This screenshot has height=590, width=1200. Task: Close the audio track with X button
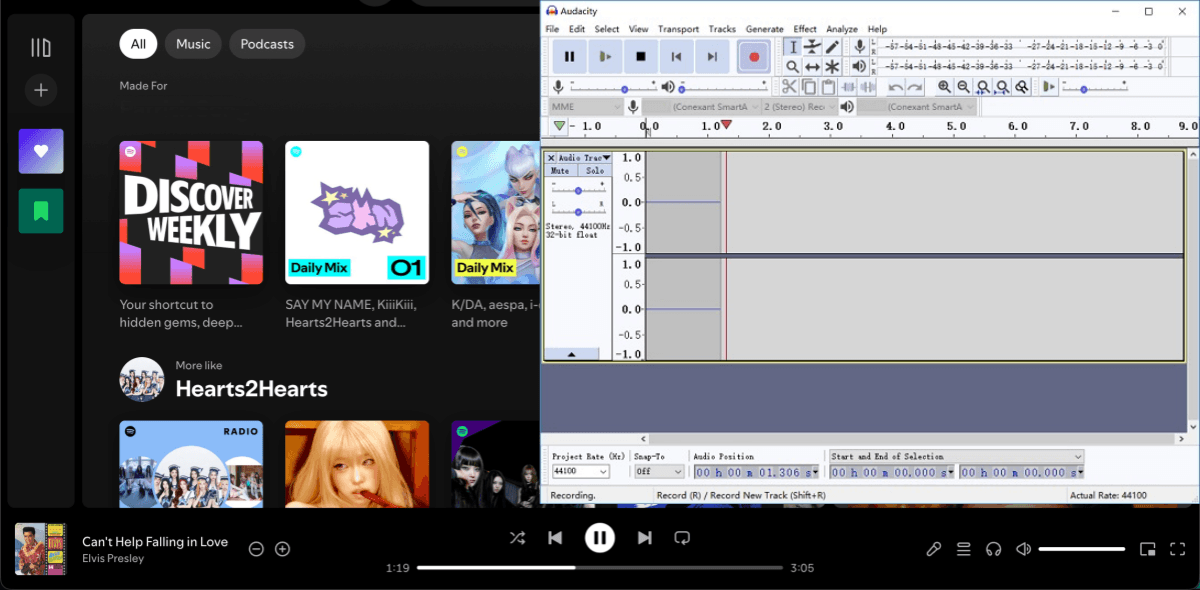551,158
